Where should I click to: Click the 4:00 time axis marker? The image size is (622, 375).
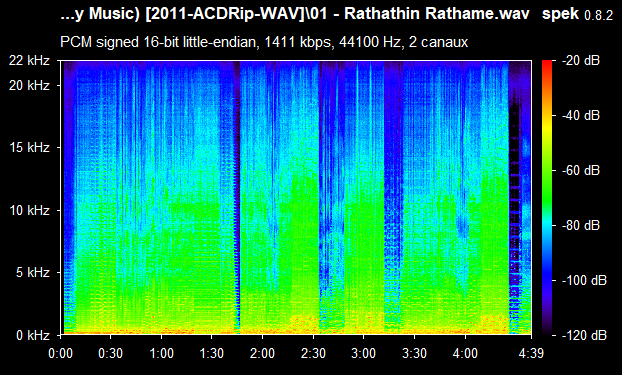tap(465, 353)
